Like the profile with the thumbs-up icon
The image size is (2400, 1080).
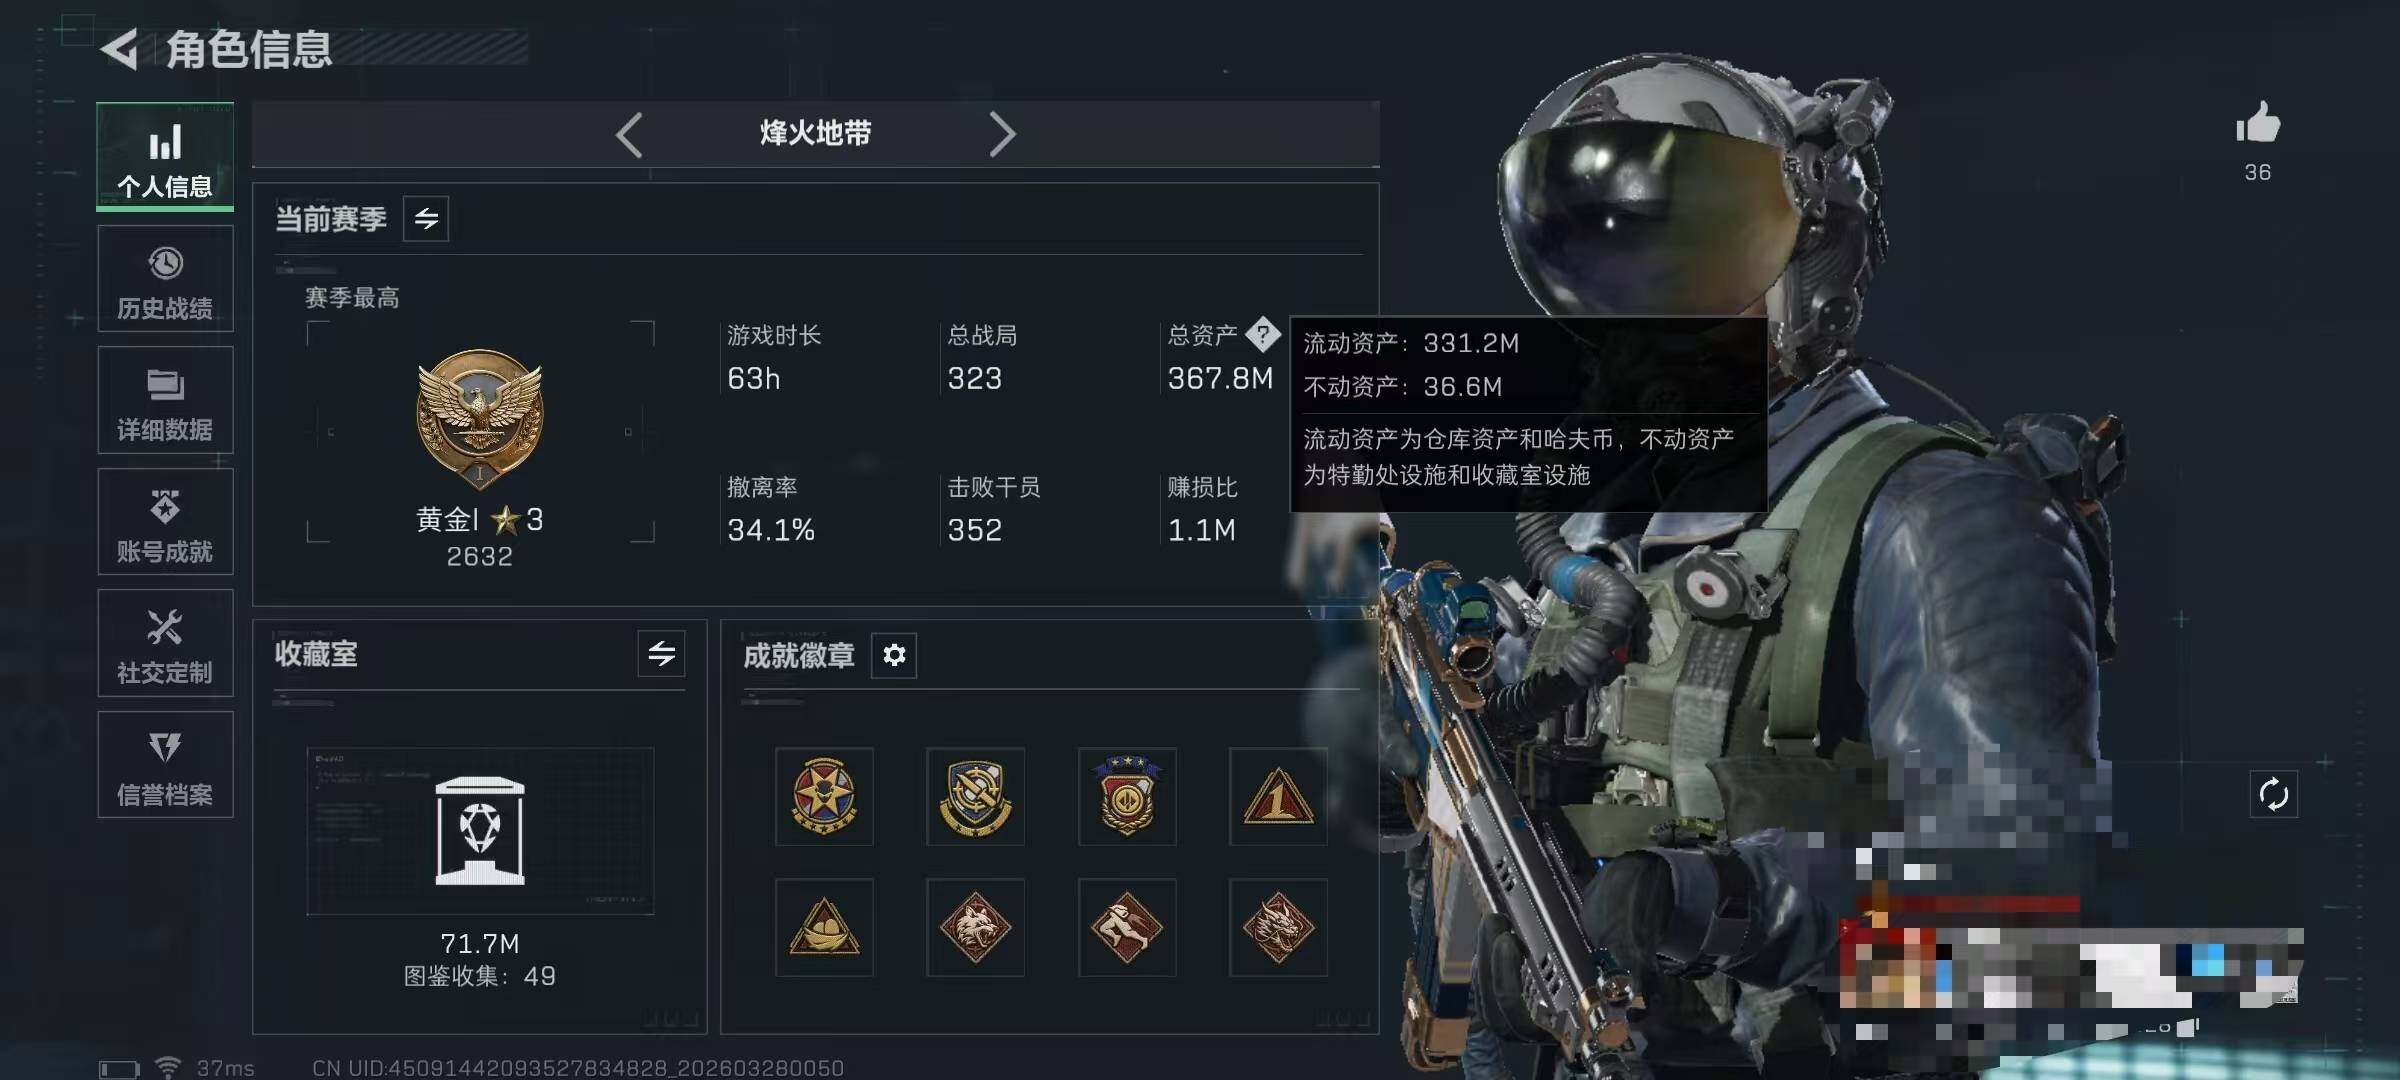(x=2258, y=123)
